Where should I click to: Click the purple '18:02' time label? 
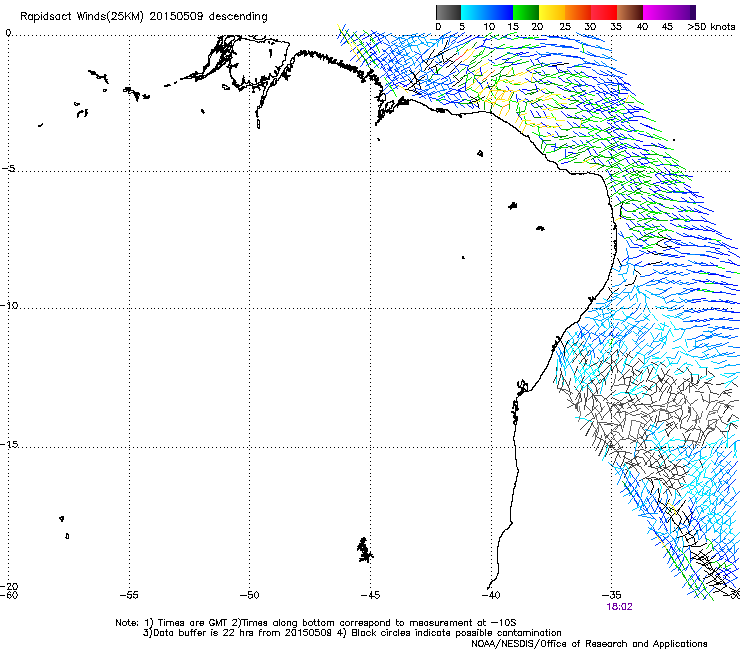point(619,607)
